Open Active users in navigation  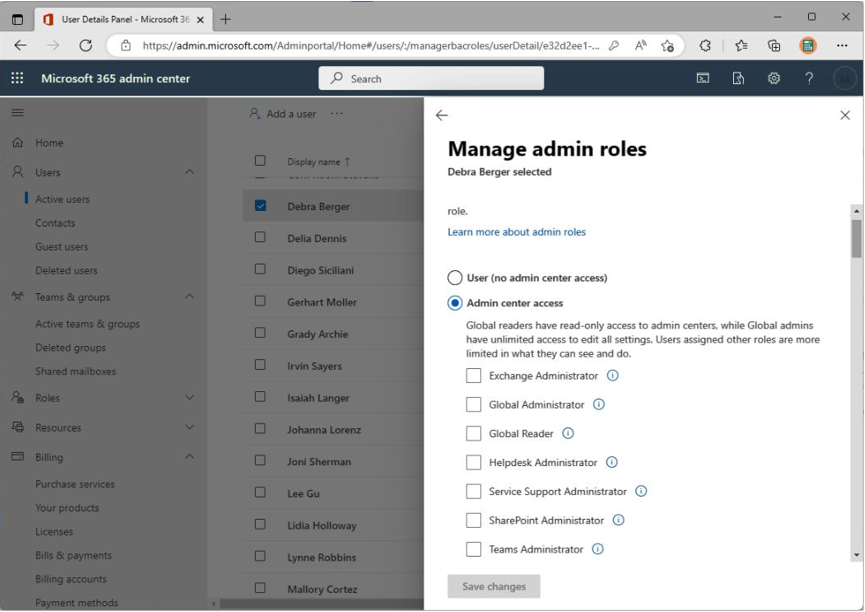click(62, 199)
